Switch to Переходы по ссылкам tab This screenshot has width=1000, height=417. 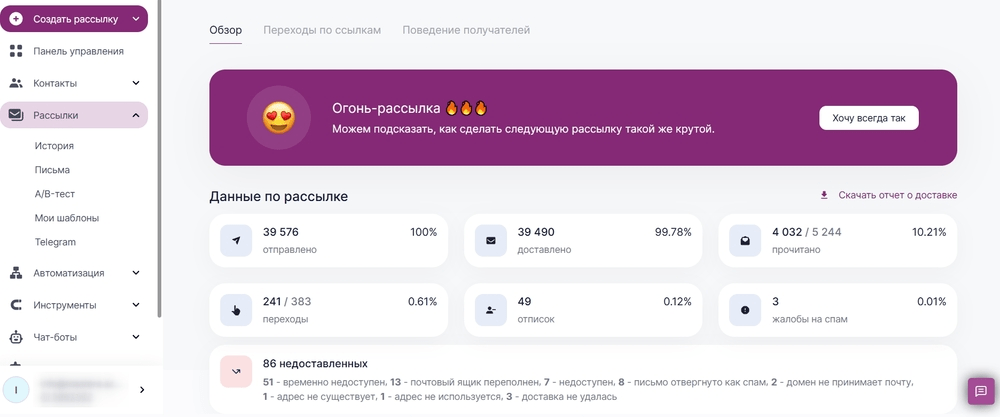(322, 30)
